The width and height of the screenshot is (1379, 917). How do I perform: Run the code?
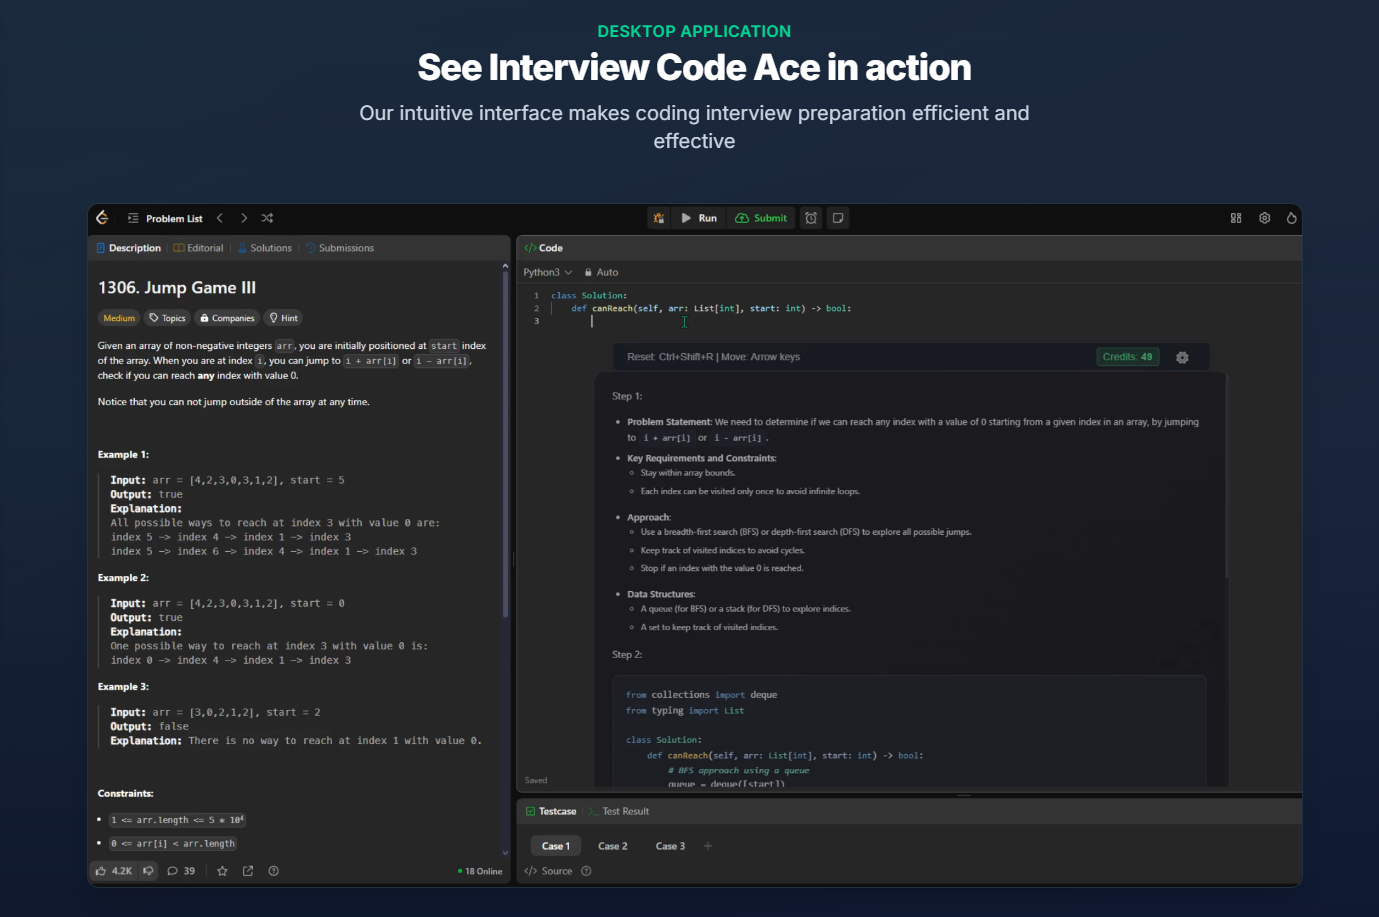click(699, 218)
